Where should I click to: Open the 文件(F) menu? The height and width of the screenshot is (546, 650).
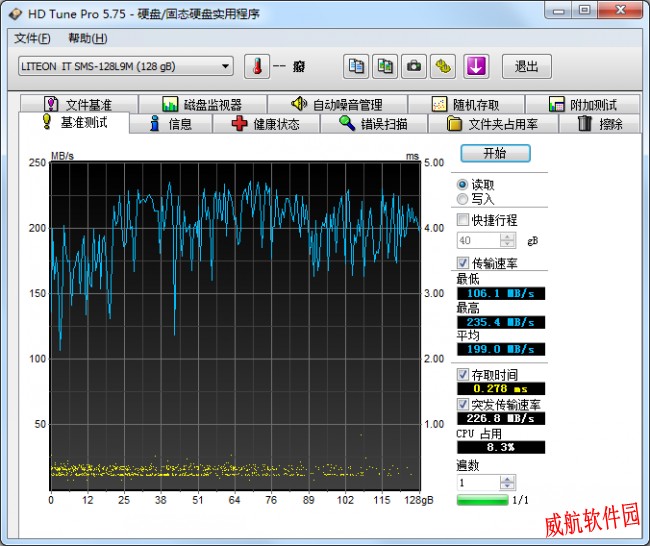[x=32, y=39]
